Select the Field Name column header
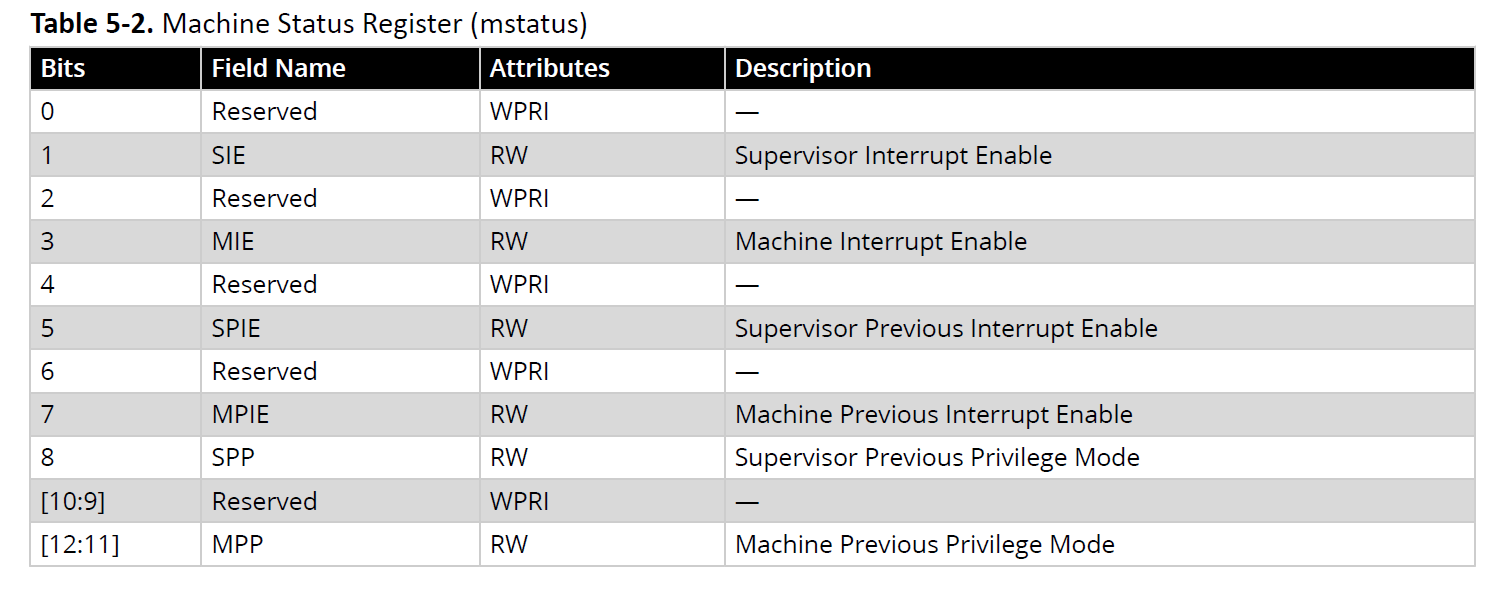Viewport: 1509px width, 595px height. tap(278, 69)
